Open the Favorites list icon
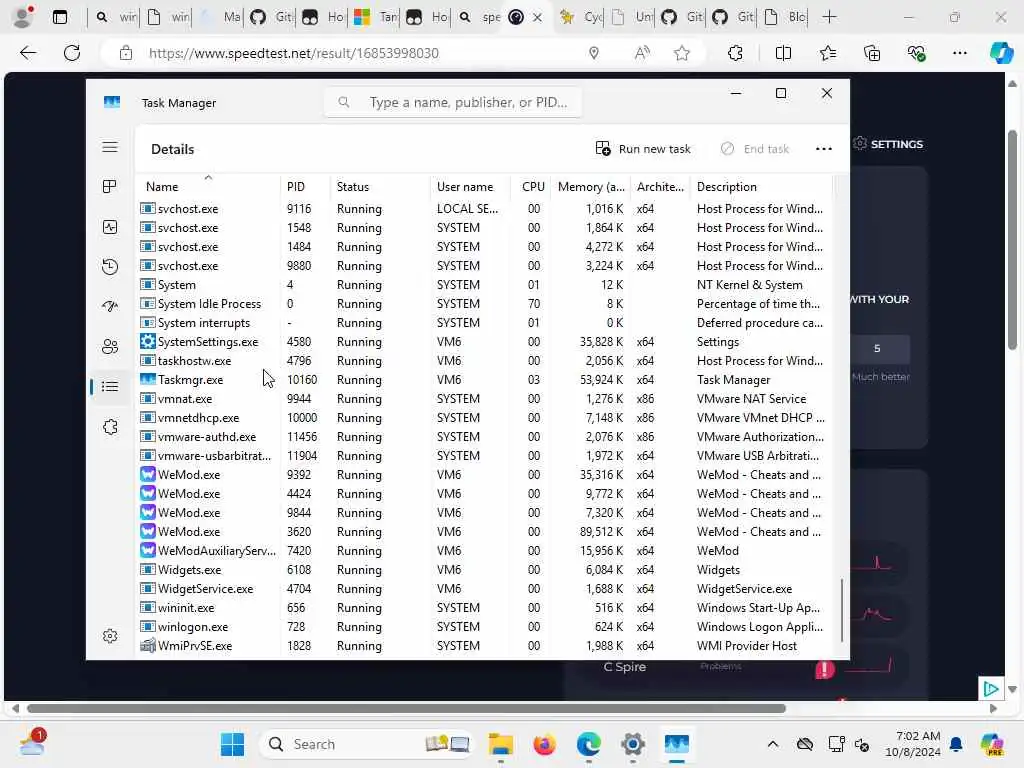1024x768 pixels. 827,53
